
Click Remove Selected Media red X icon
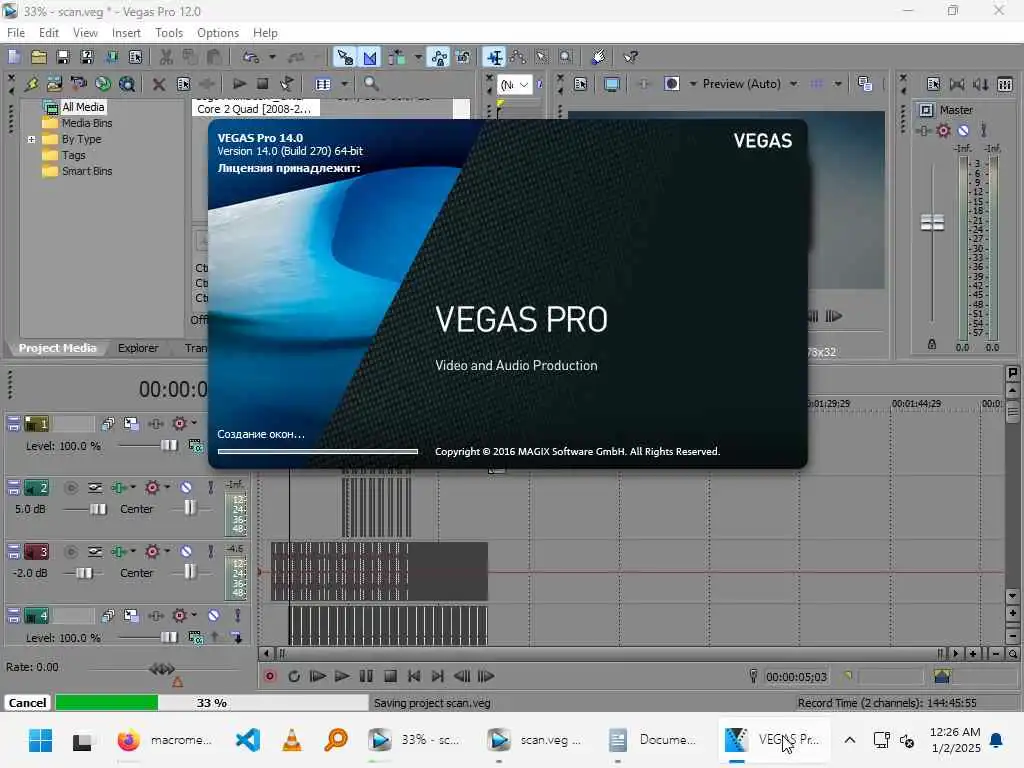point(159,84)
